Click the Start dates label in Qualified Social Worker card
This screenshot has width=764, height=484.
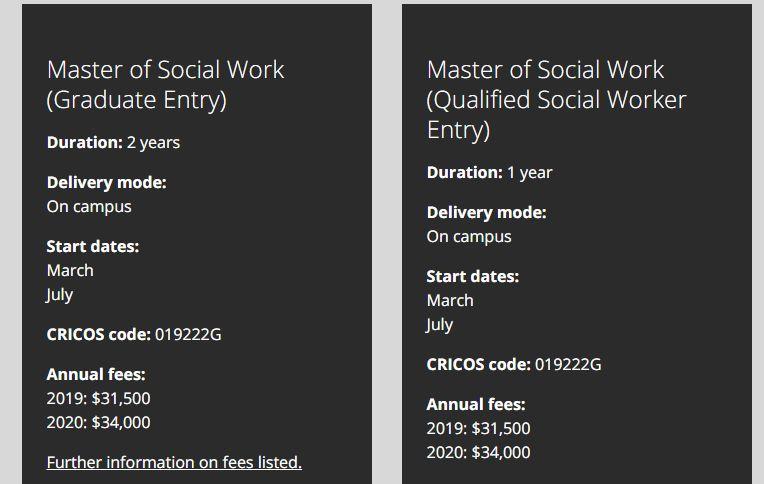(473, 277)
